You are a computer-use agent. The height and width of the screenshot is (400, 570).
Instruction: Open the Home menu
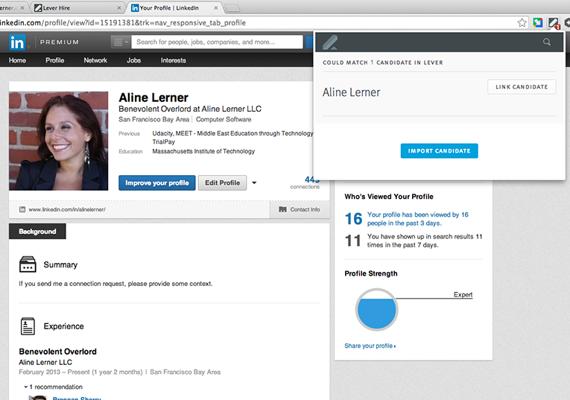pyautogui.click(x=17, y=60)
